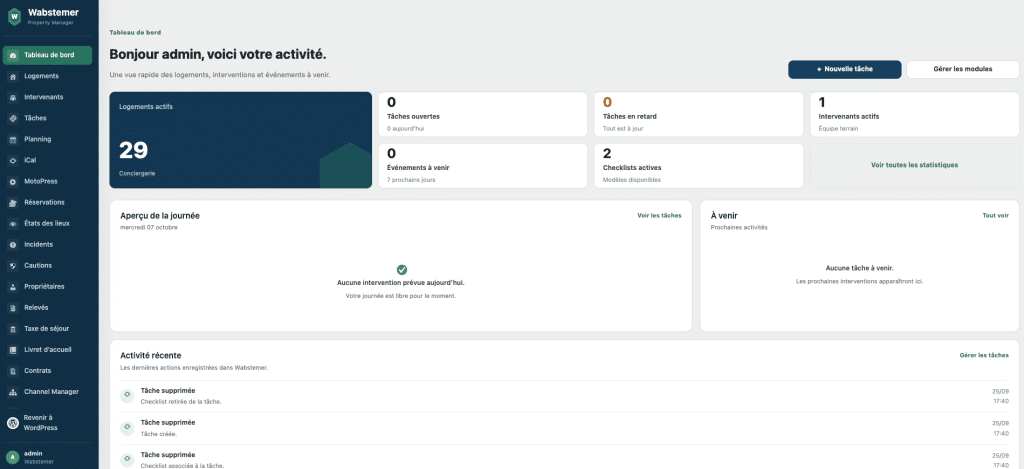
Task: Follow the Tout voir link
Action: (x=995, y=216)
